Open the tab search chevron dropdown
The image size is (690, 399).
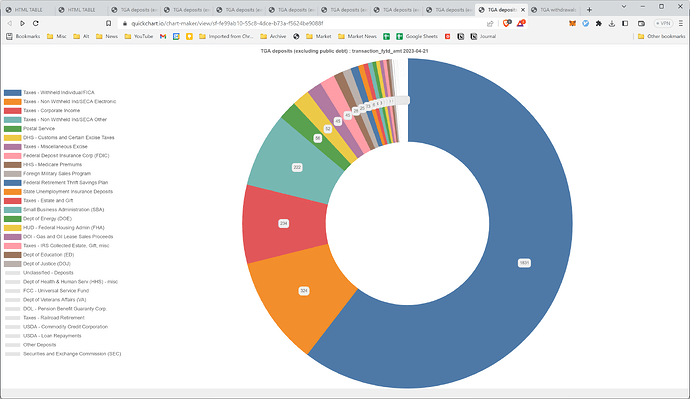click(624, 7)
